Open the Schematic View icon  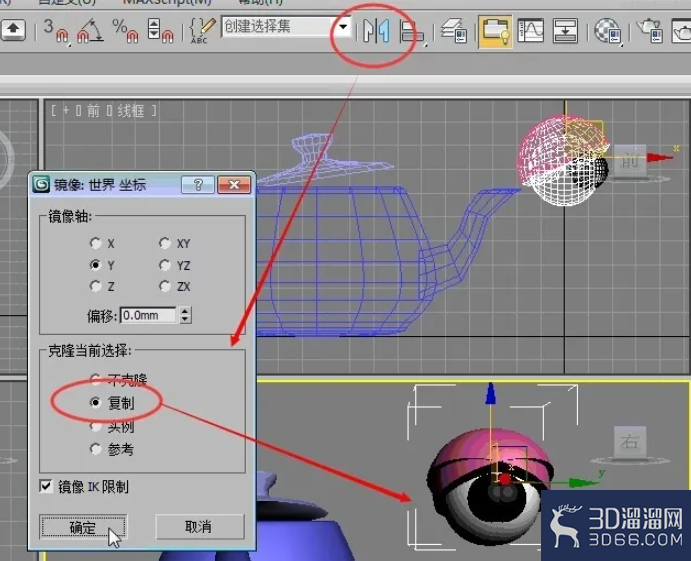565,30
